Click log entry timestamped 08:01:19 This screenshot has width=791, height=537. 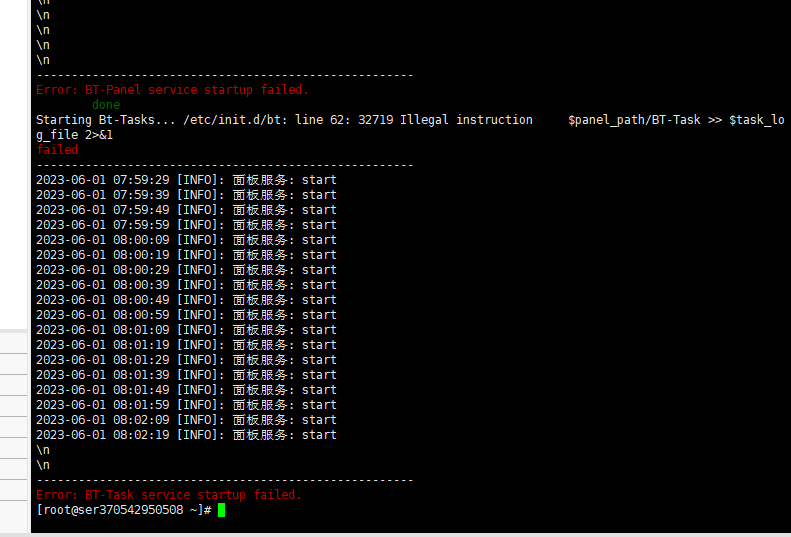[186, 345]
